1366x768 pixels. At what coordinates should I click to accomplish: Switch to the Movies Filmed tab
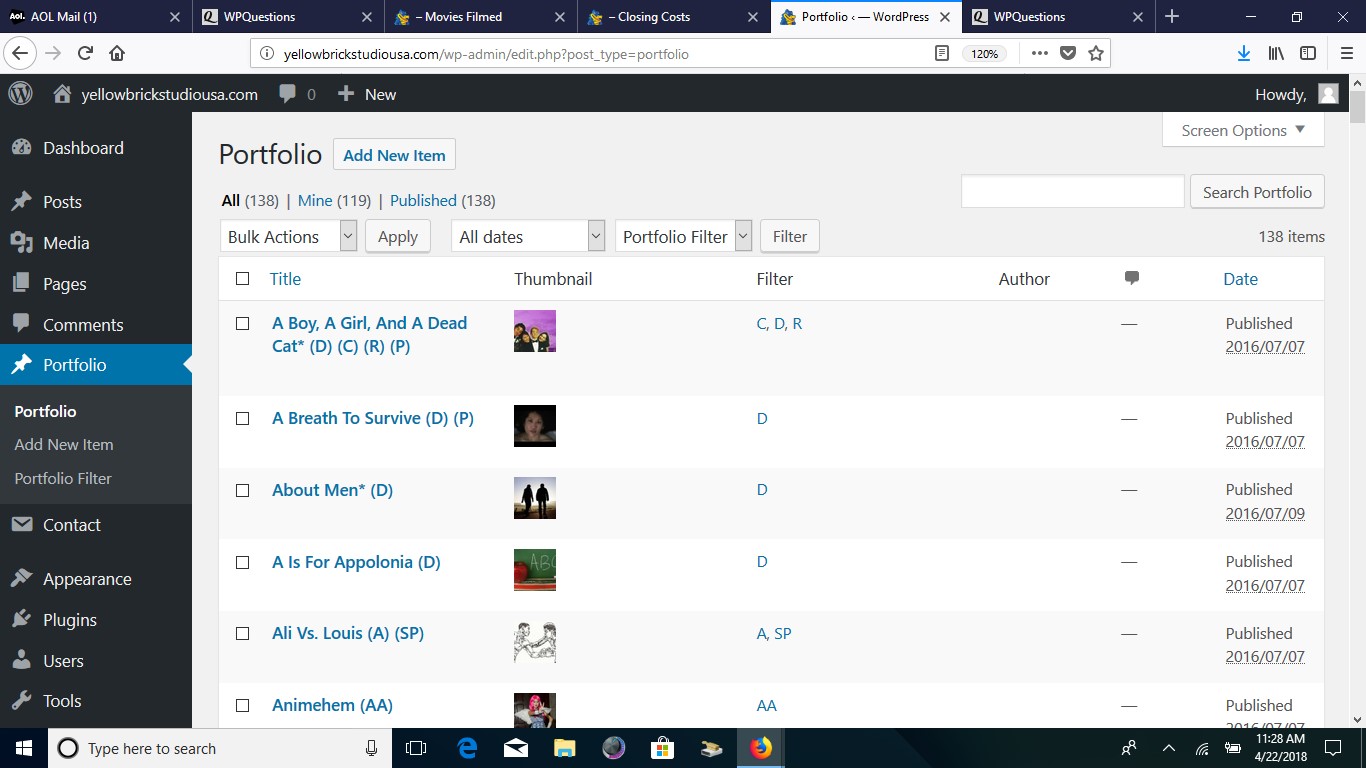481,17
